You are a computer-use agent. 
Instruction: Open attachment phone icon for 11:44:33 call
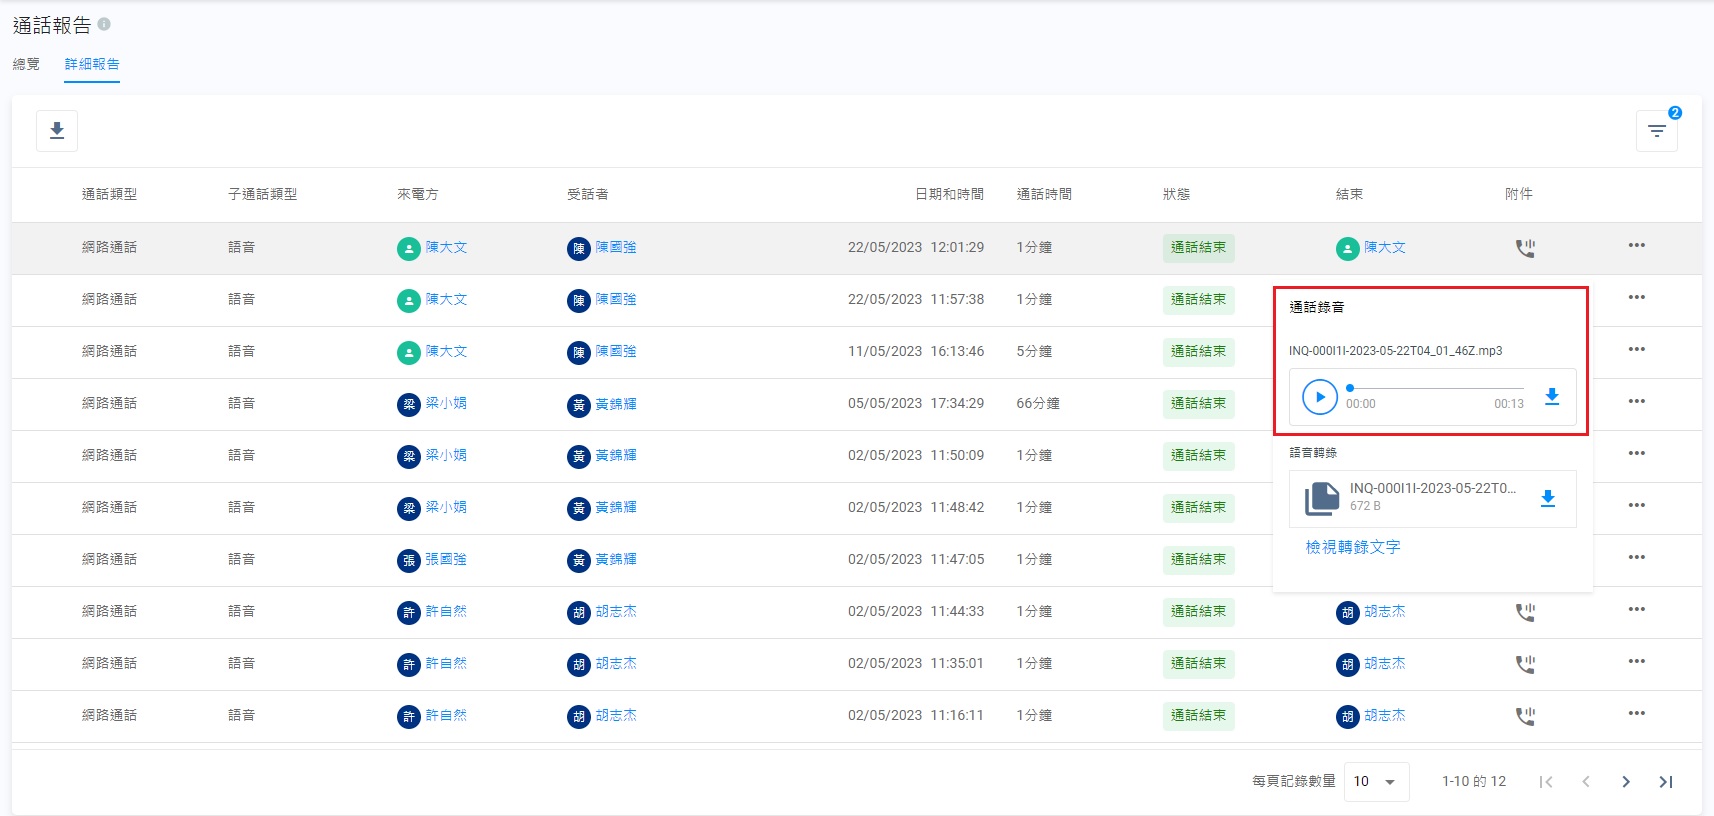tap(1524, 612)
